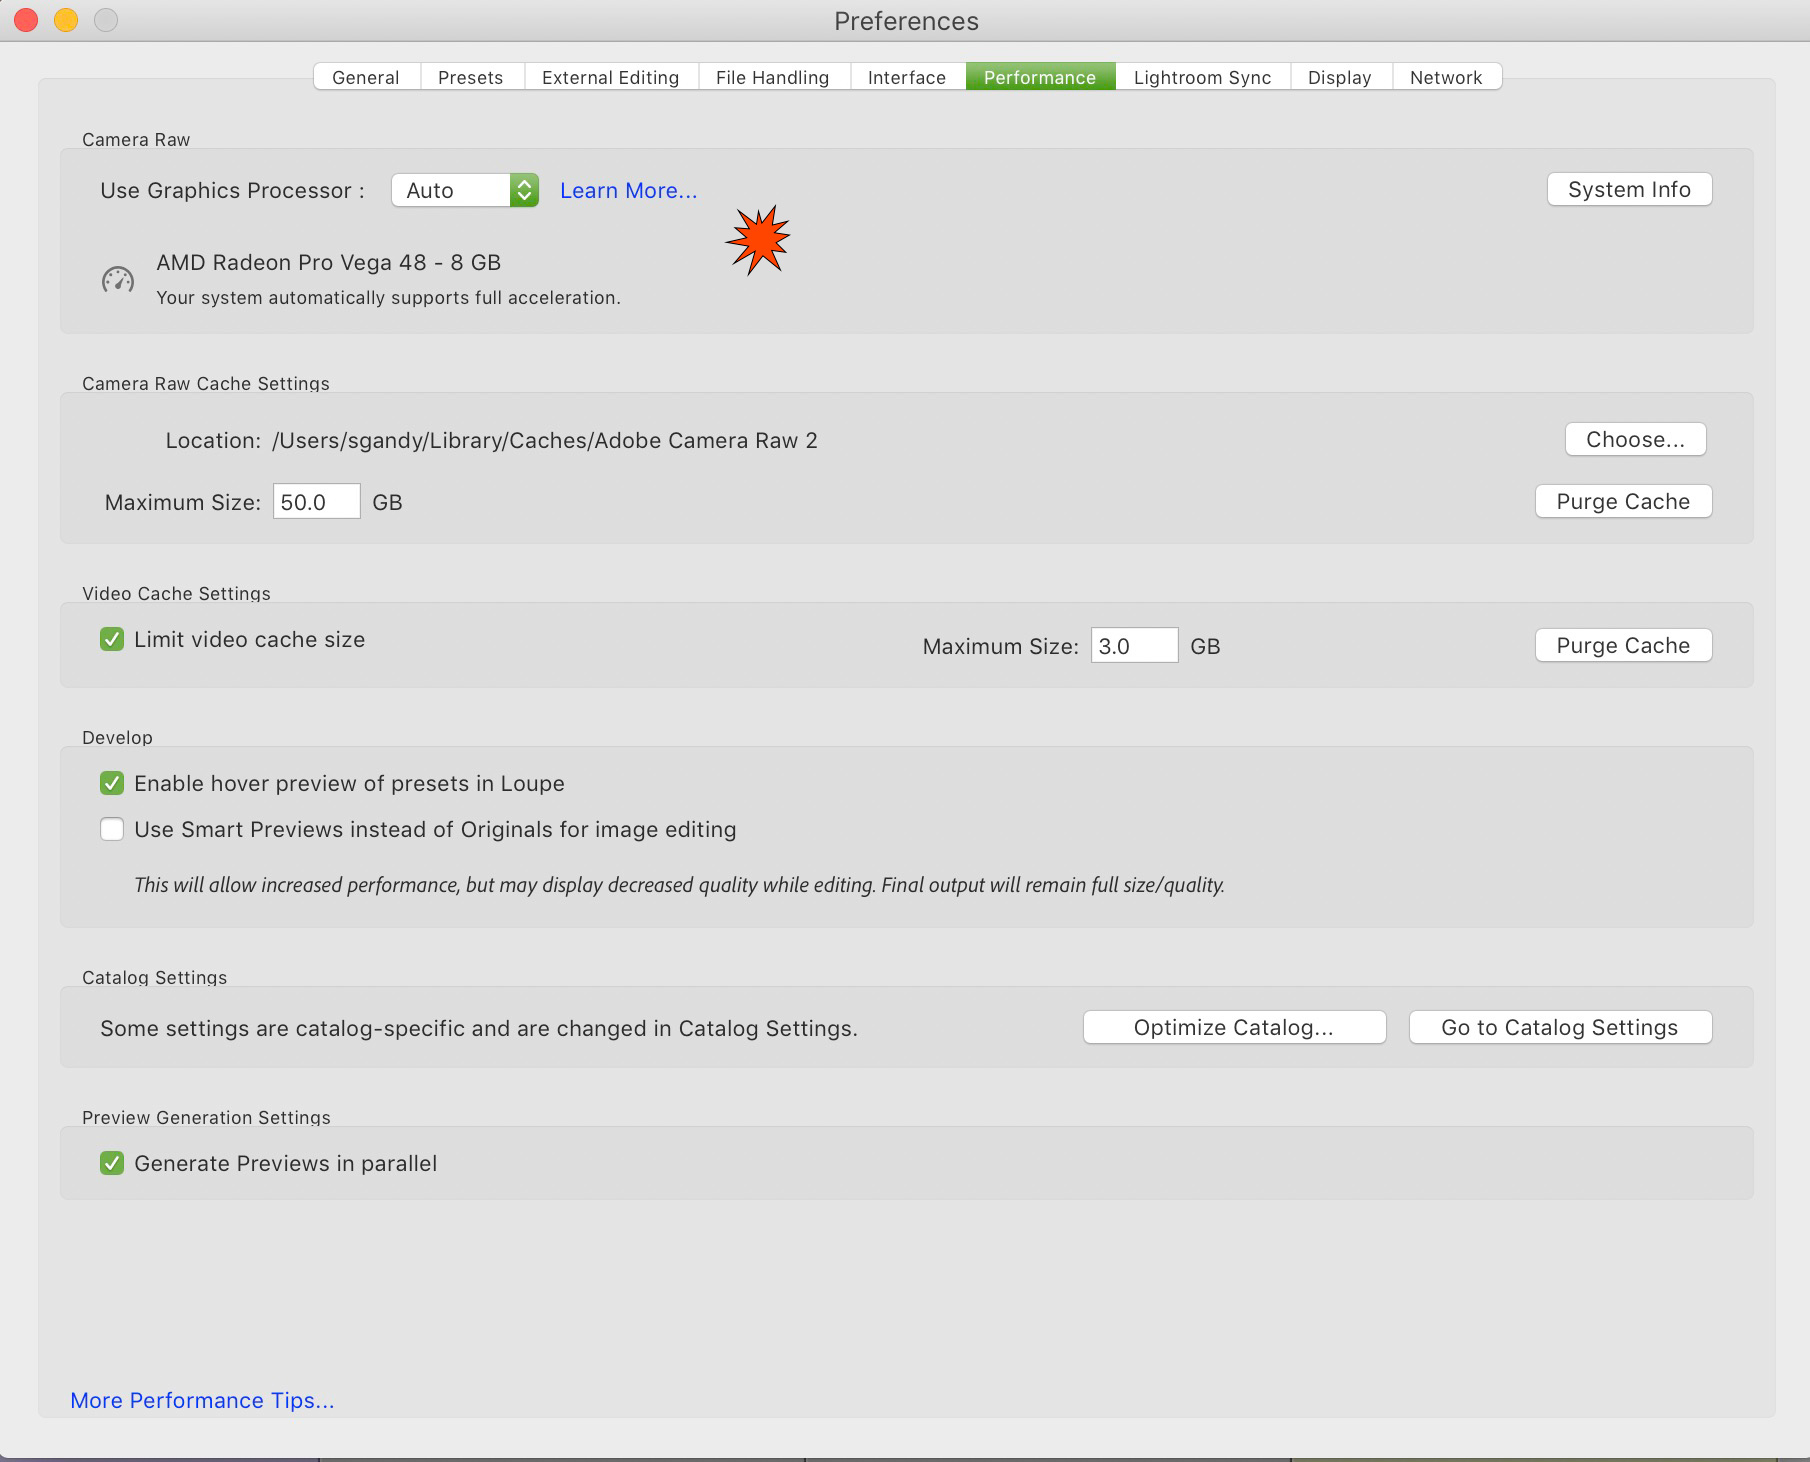Follow the Learn More... link
Viewport: 1810px width, 1462px height.
pos(629,190)
